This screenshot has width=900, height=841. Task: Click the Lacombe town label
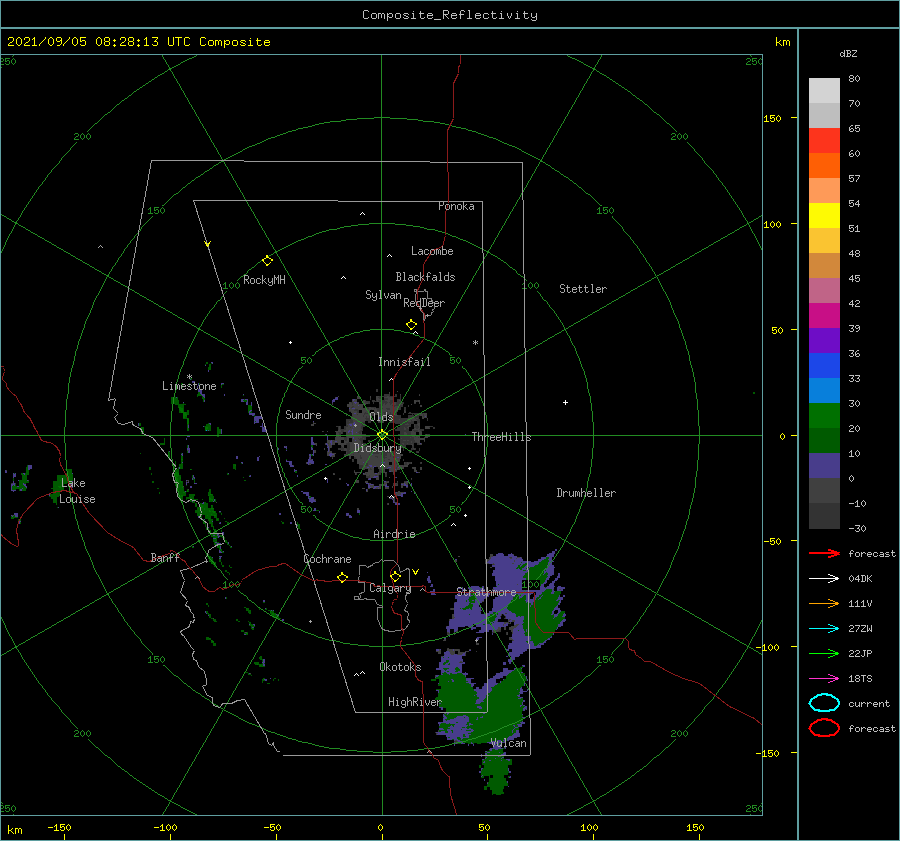click(x=432, y=251)
